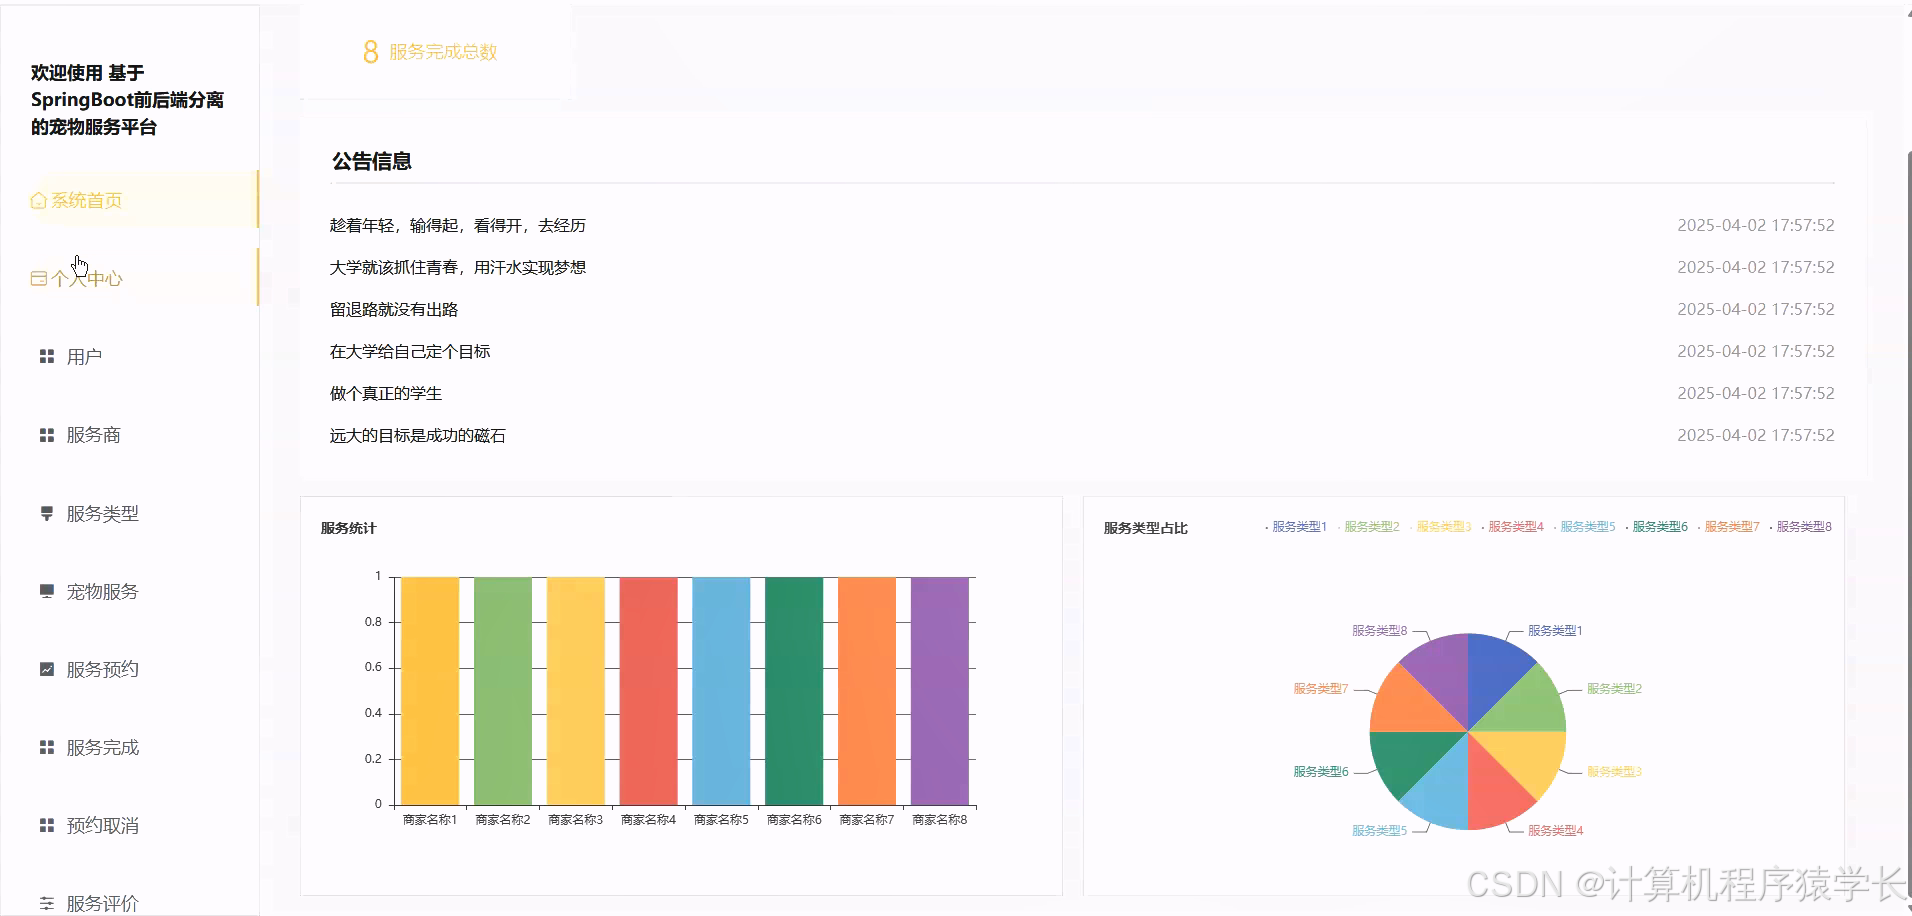Select 服务完成 in the sidebar
This screenshot has width=1912, height=916.
130,747
